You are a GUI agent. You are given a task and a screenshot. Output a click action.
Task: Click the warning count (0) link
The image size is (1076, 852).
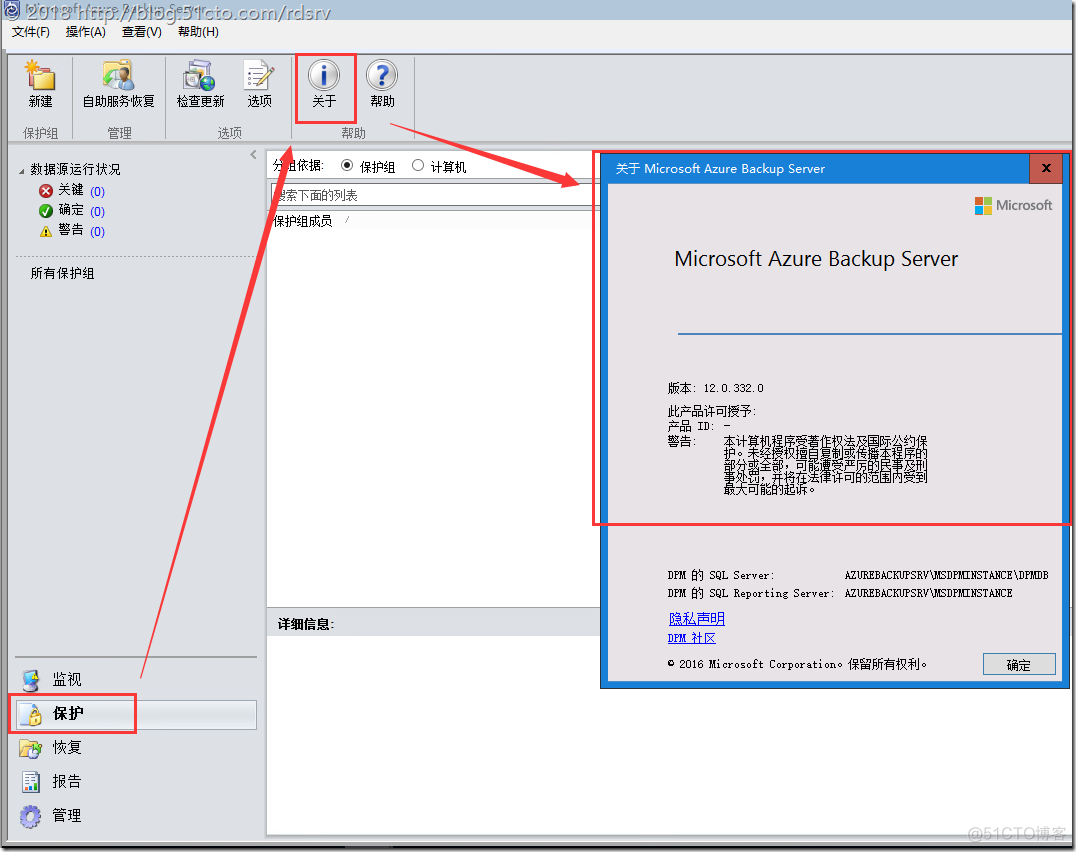97,232
